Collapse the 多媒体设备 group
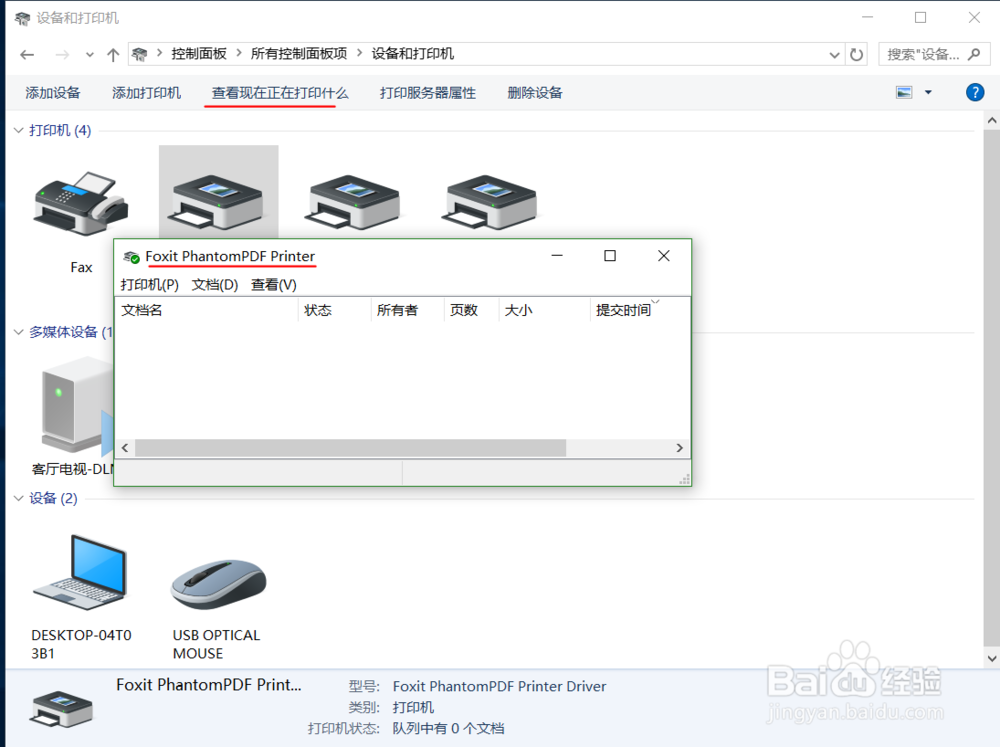The width and height of the screenshot is (1000, 747). (x=18, y=332)
